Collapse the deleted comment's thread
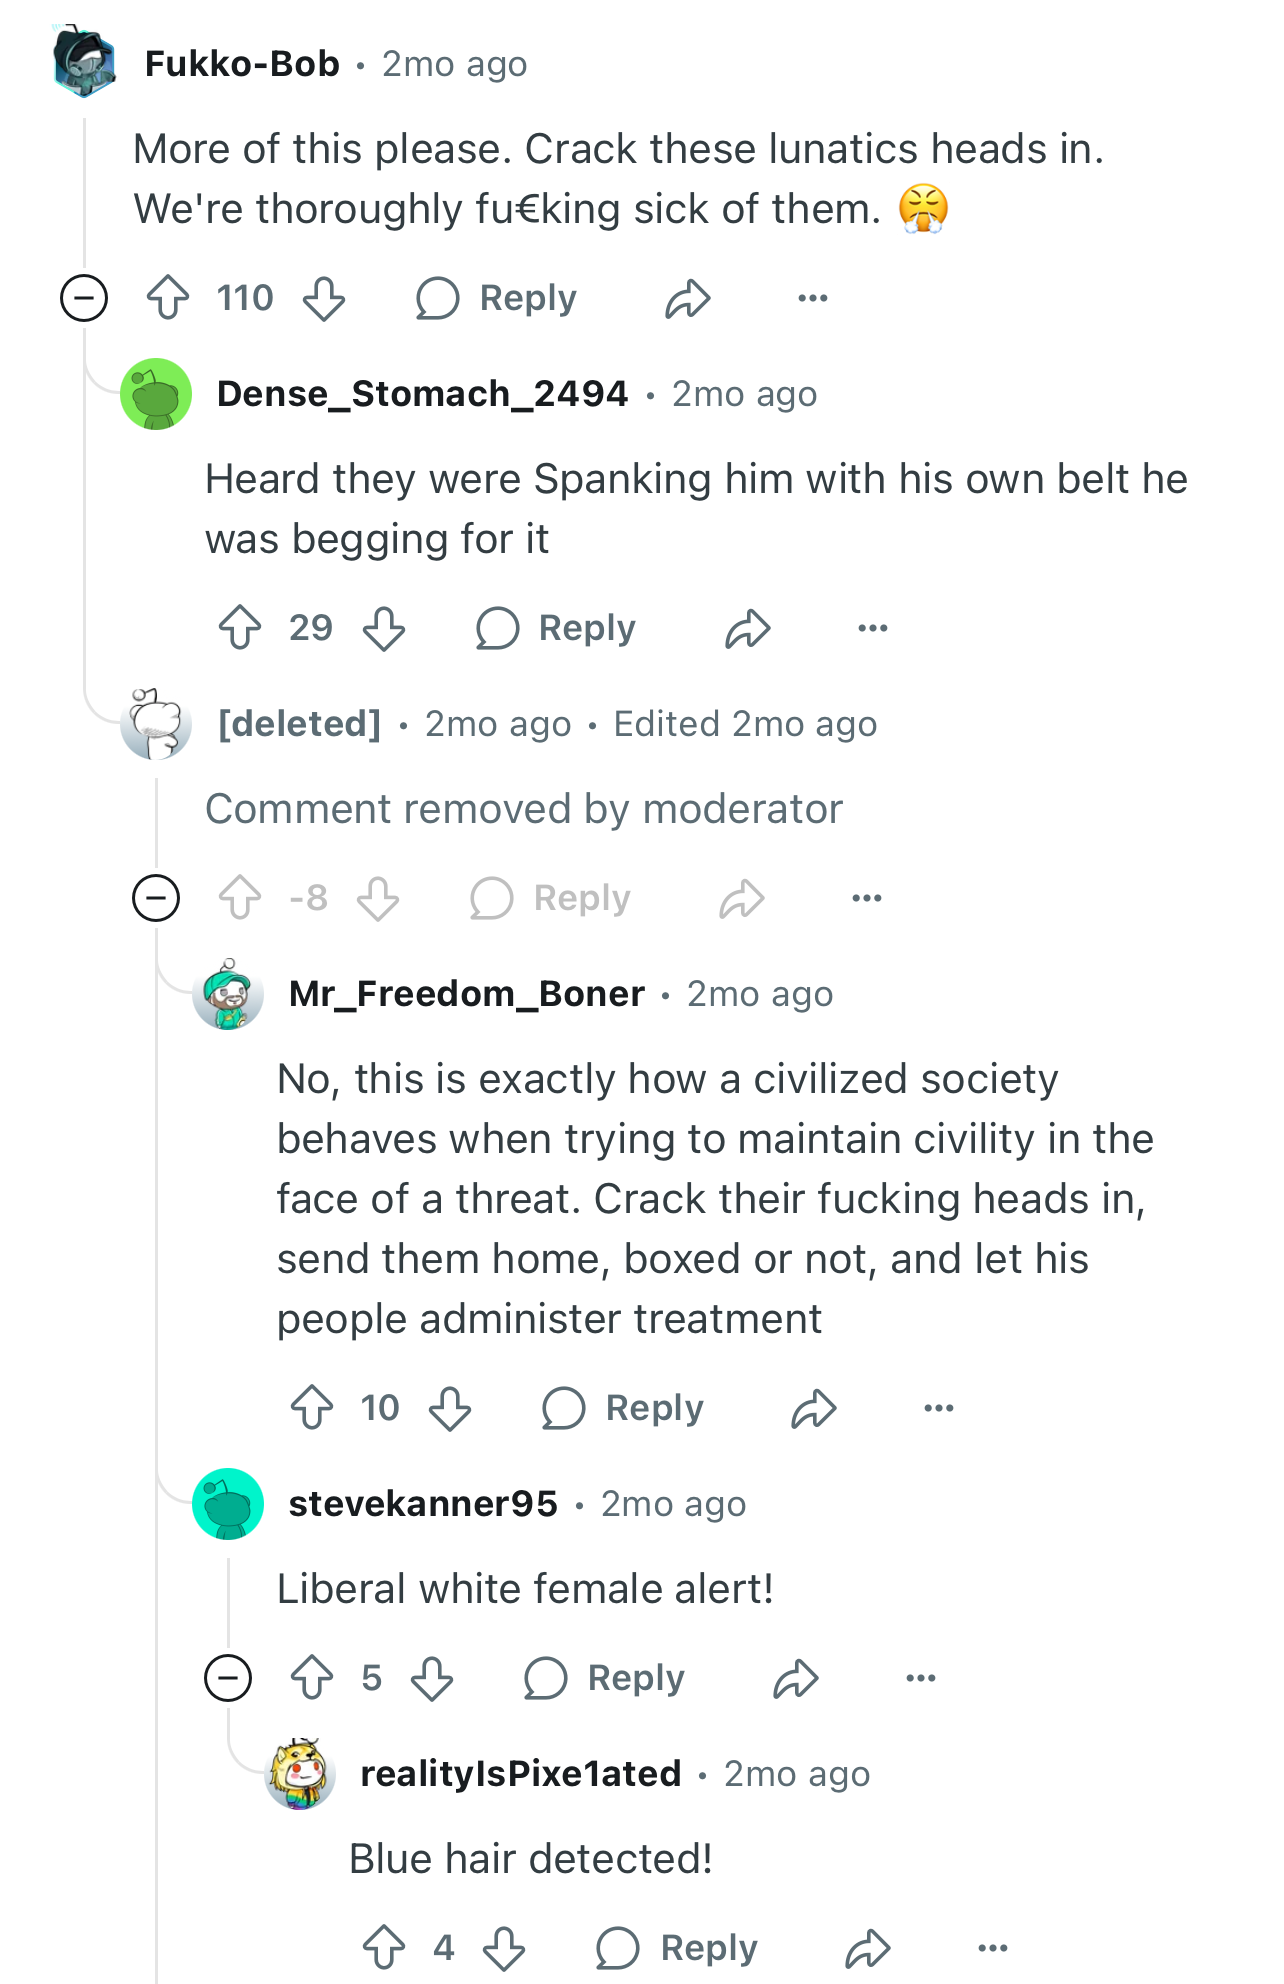This screenshot has width=1284, height=1984. click(156, 898)
